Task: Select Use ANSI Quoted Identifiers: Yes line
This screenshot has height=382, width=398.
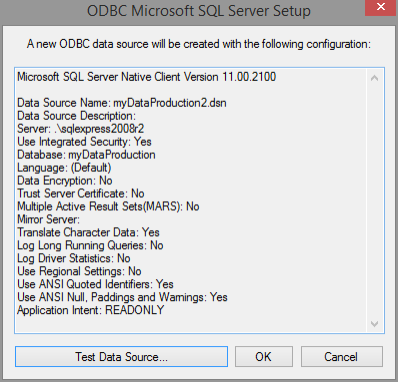Action: point(95,284)
